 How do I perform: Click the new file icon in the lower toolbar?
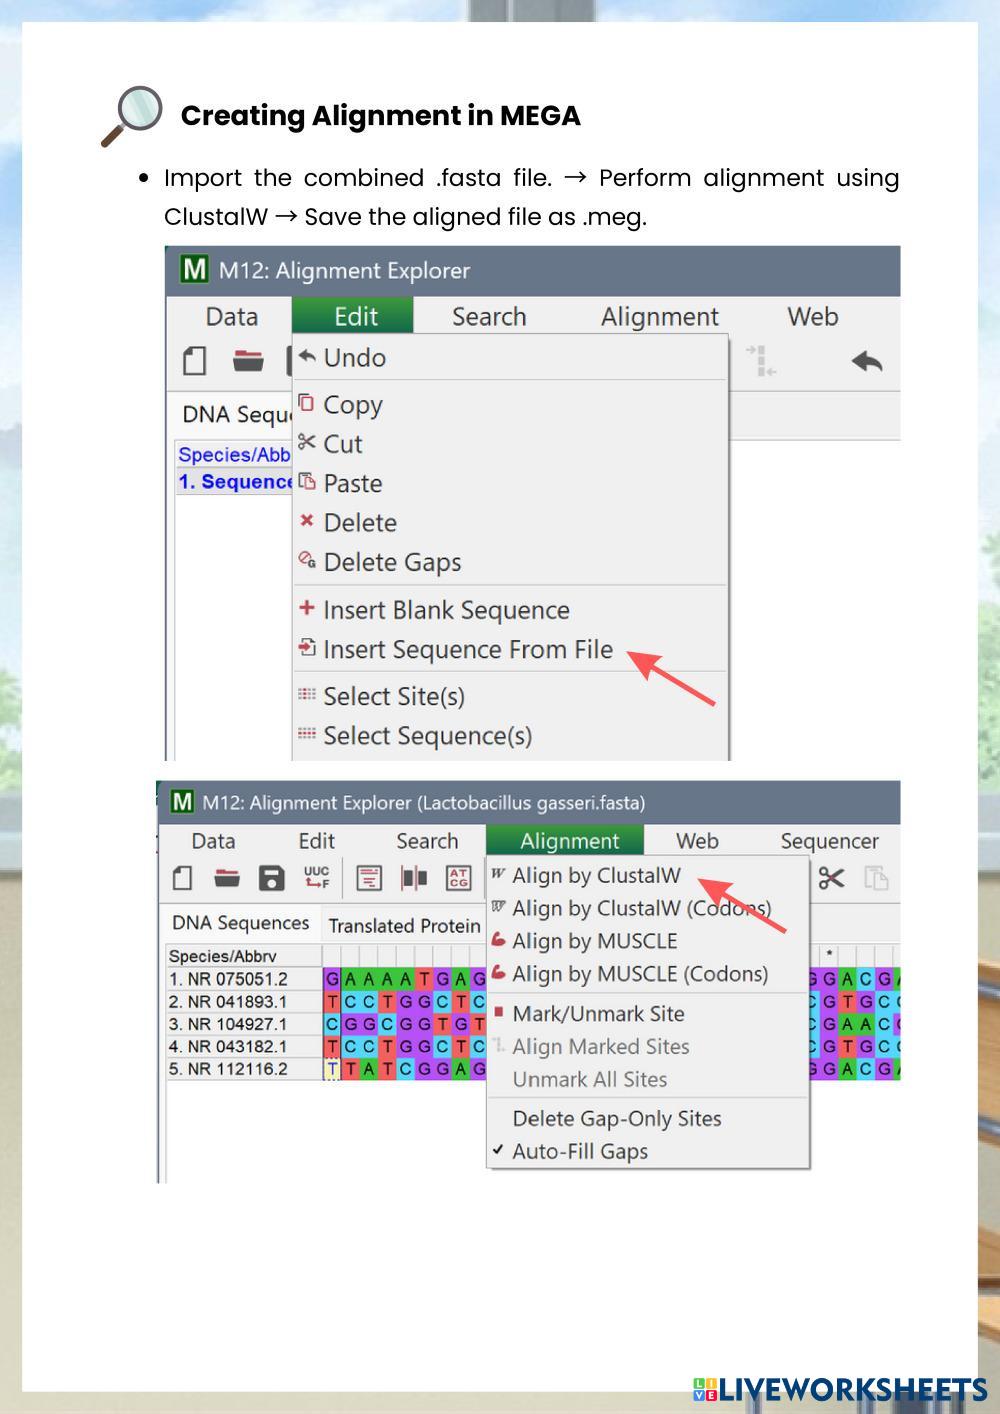[182, 878]
